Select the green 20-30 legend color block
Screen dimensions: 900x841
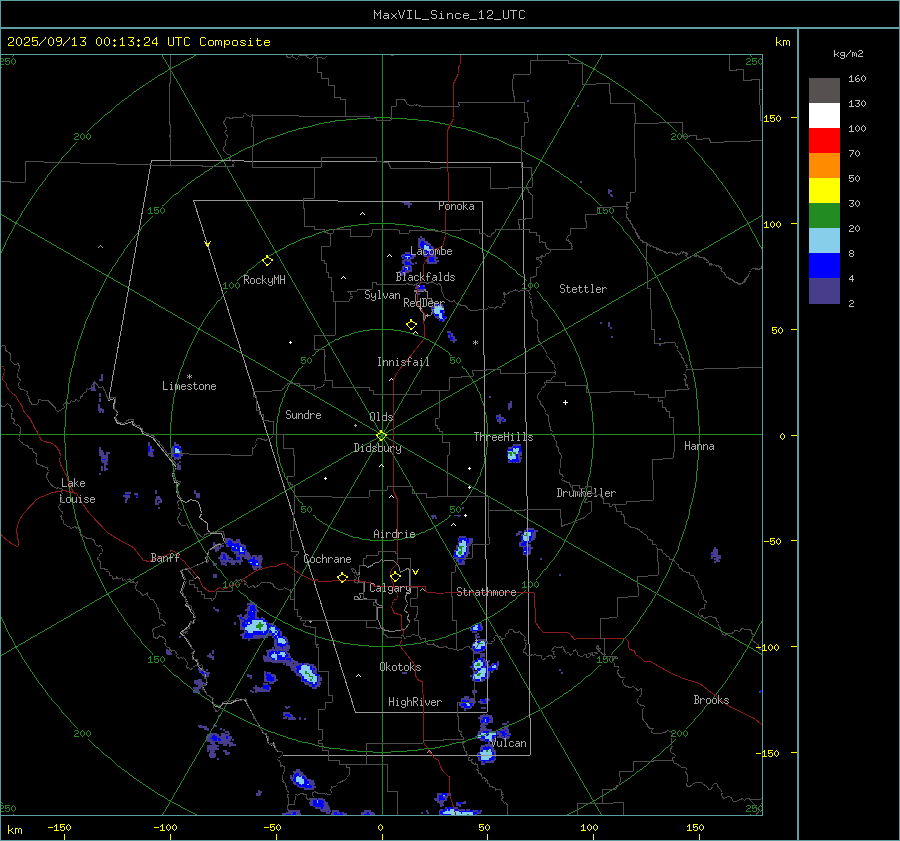point(824,216)
